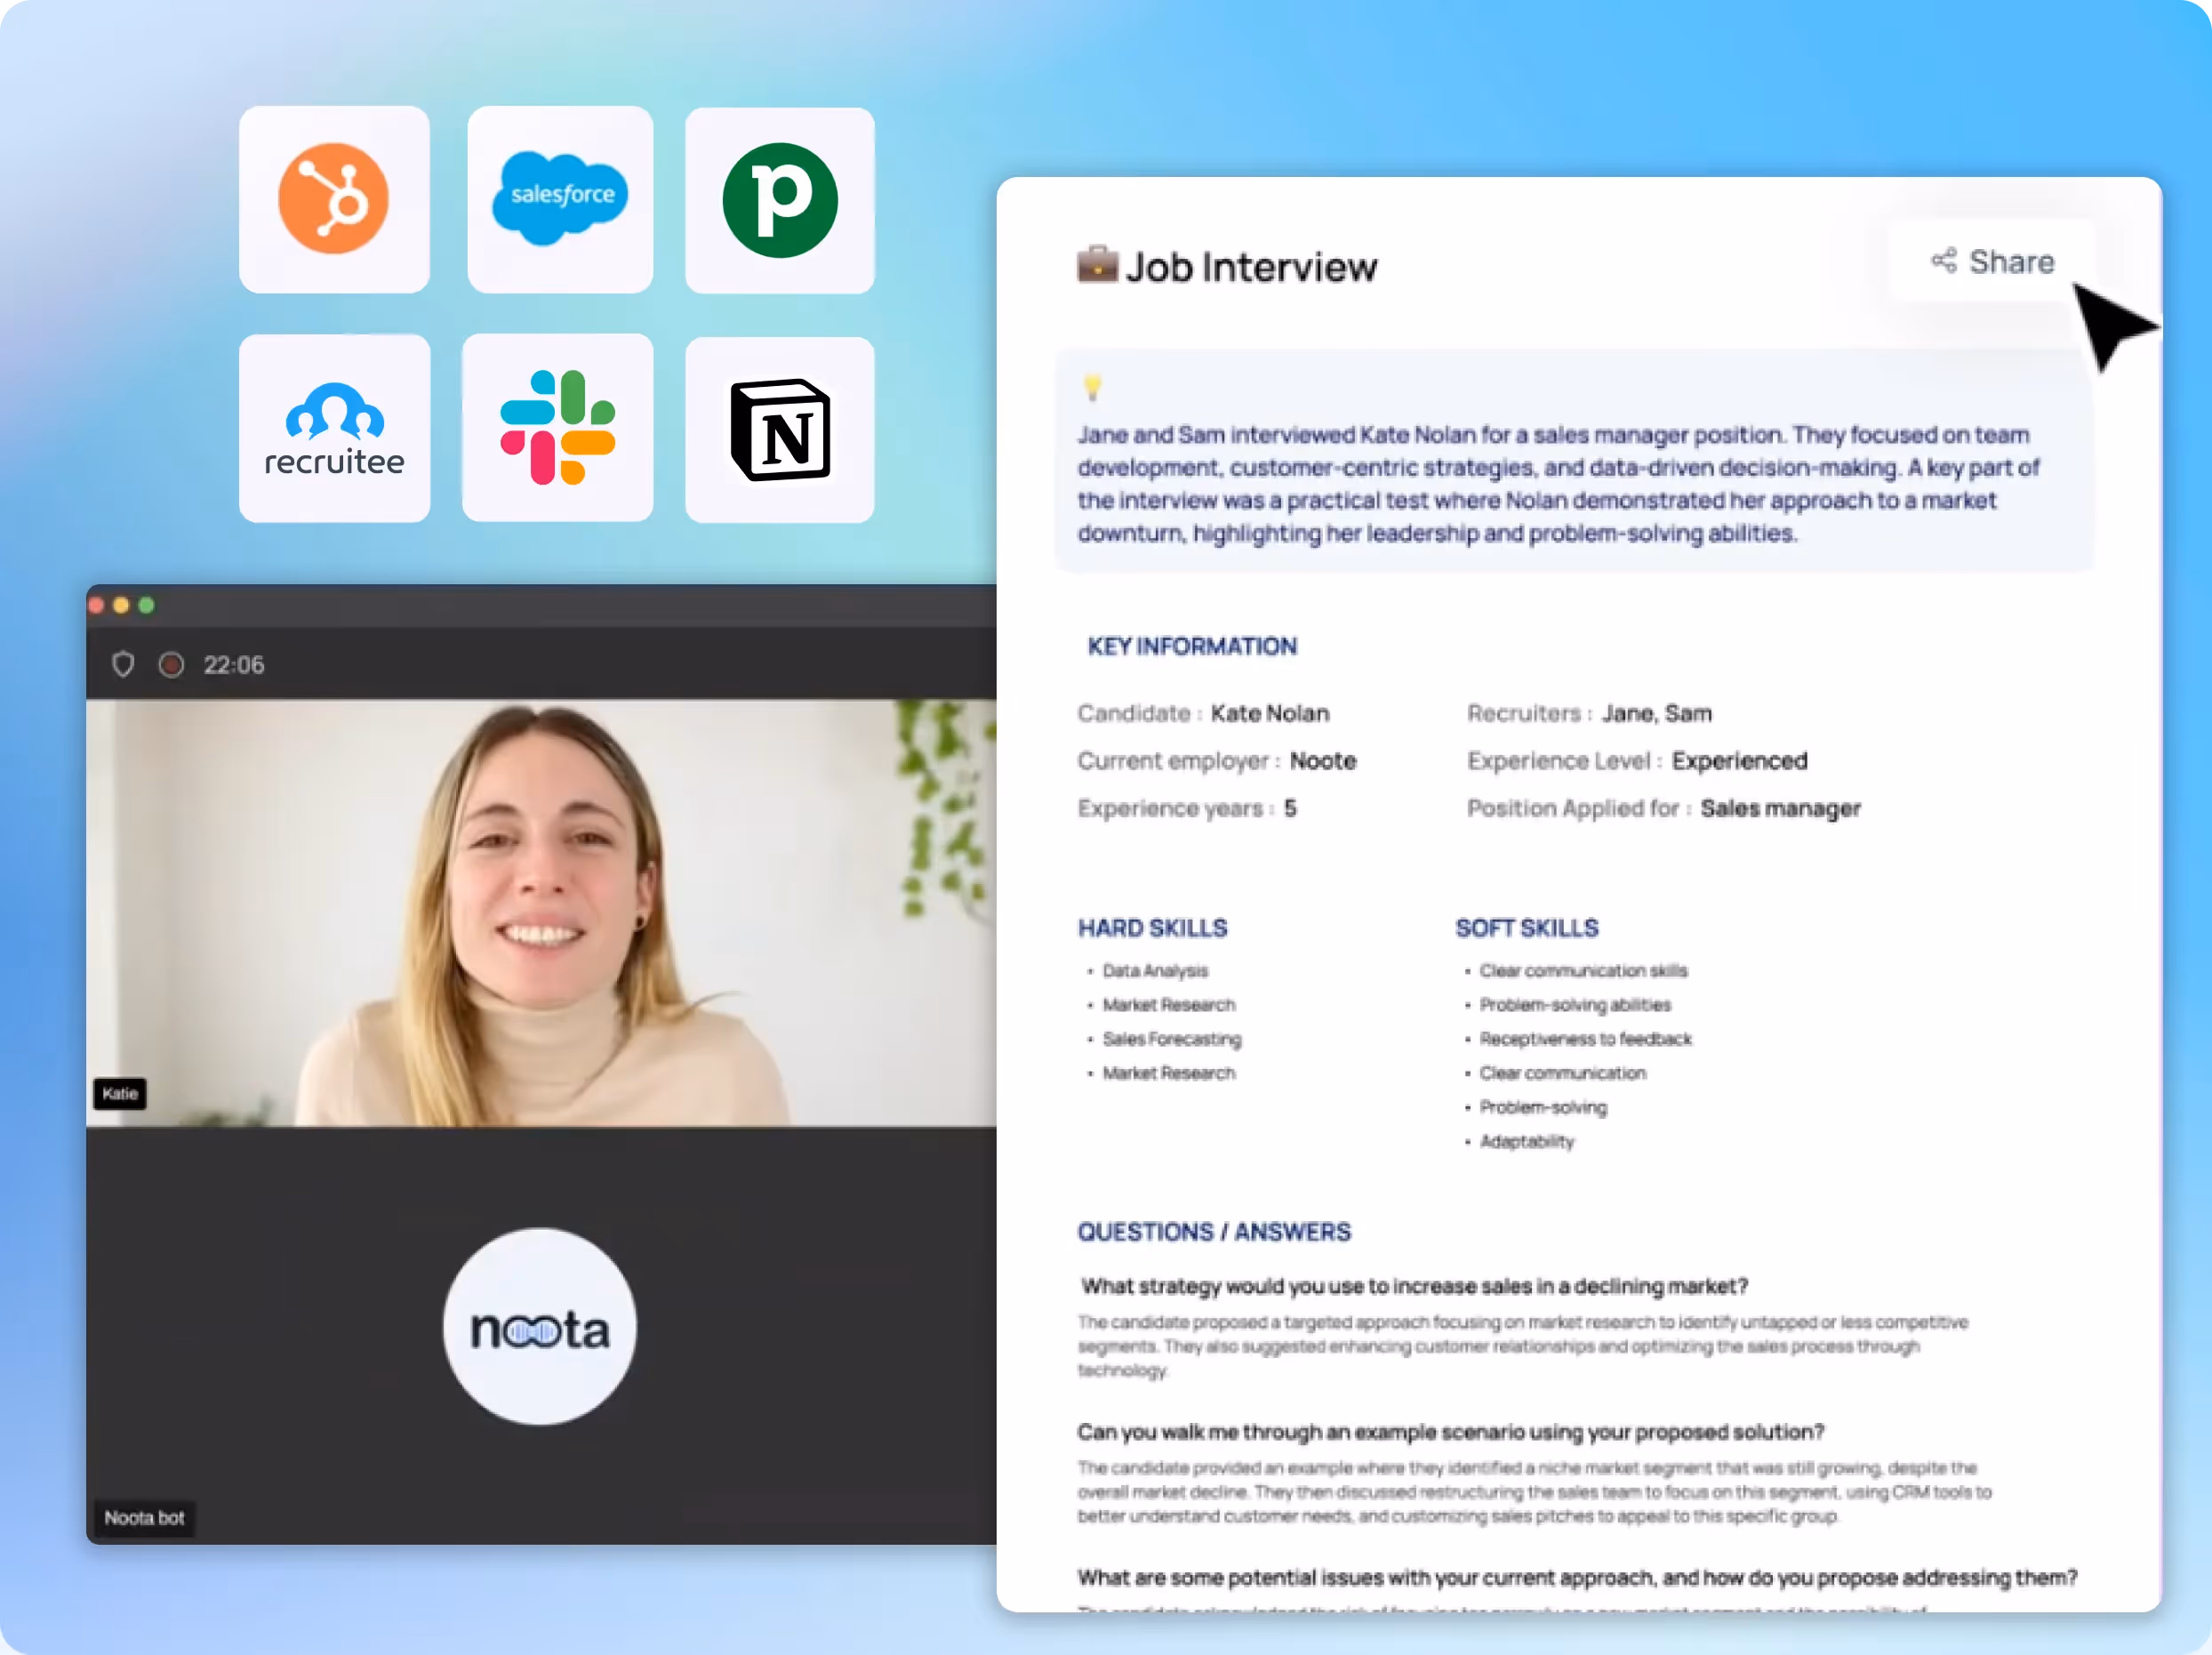Select the Salesforce integration tile

click(x=560, y=199)
